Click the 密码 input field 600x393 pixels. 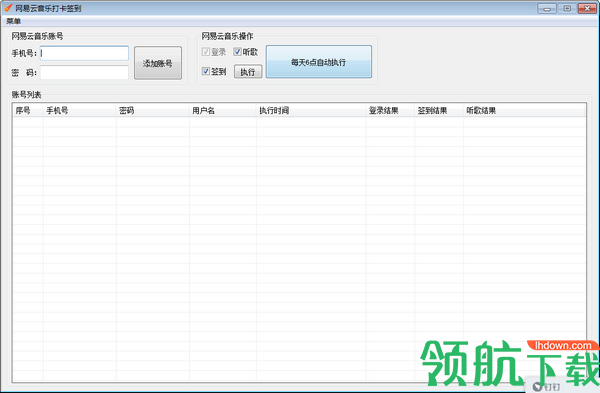tap(84, 72)
